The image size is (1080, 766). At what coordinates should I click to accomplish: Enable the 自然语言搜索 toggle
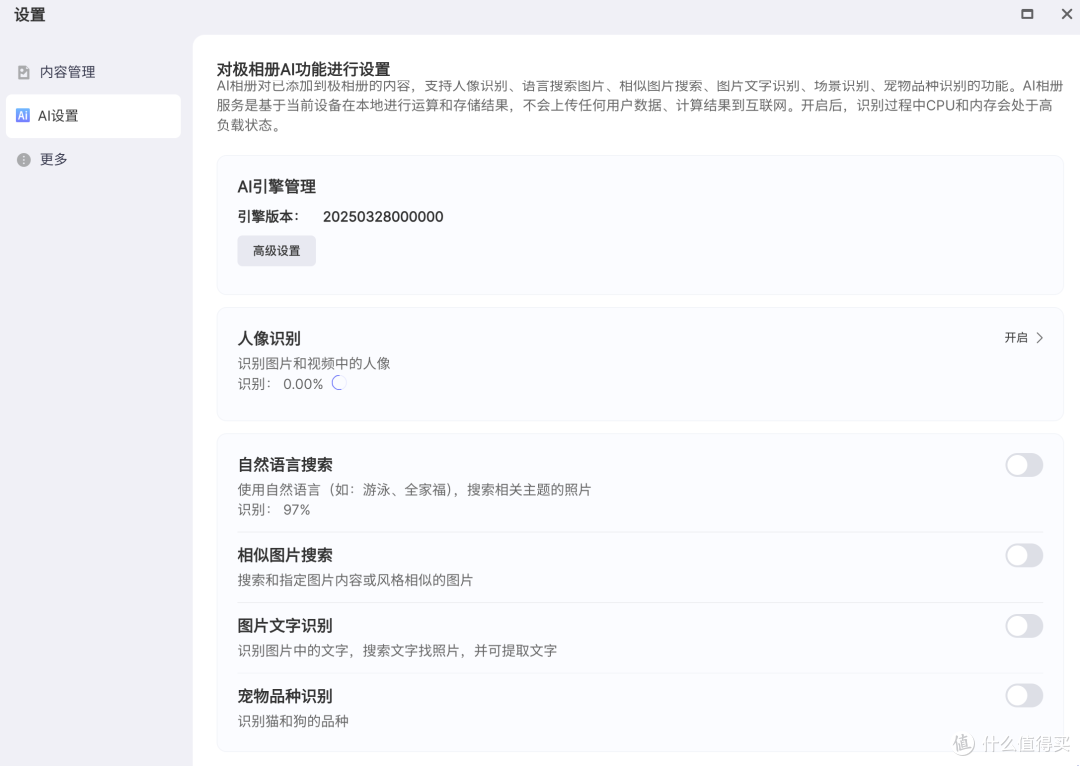tap(1024, 464)
